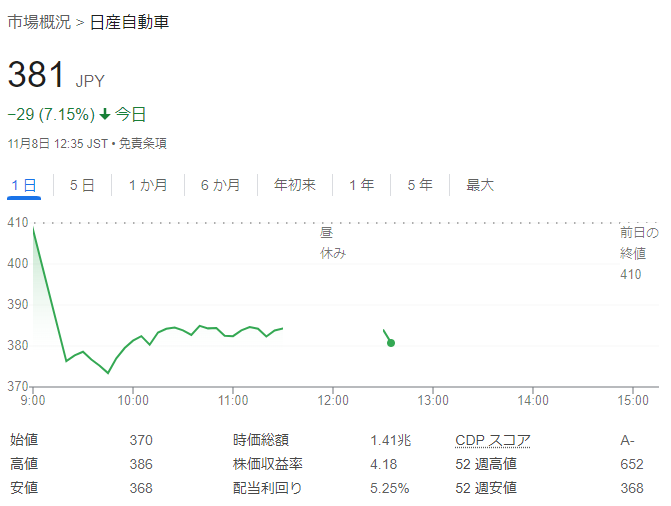Click the CDP score value A-
The width and height of the screenshot is (671, 506).
pyautogui.click(x=627, y=440)
